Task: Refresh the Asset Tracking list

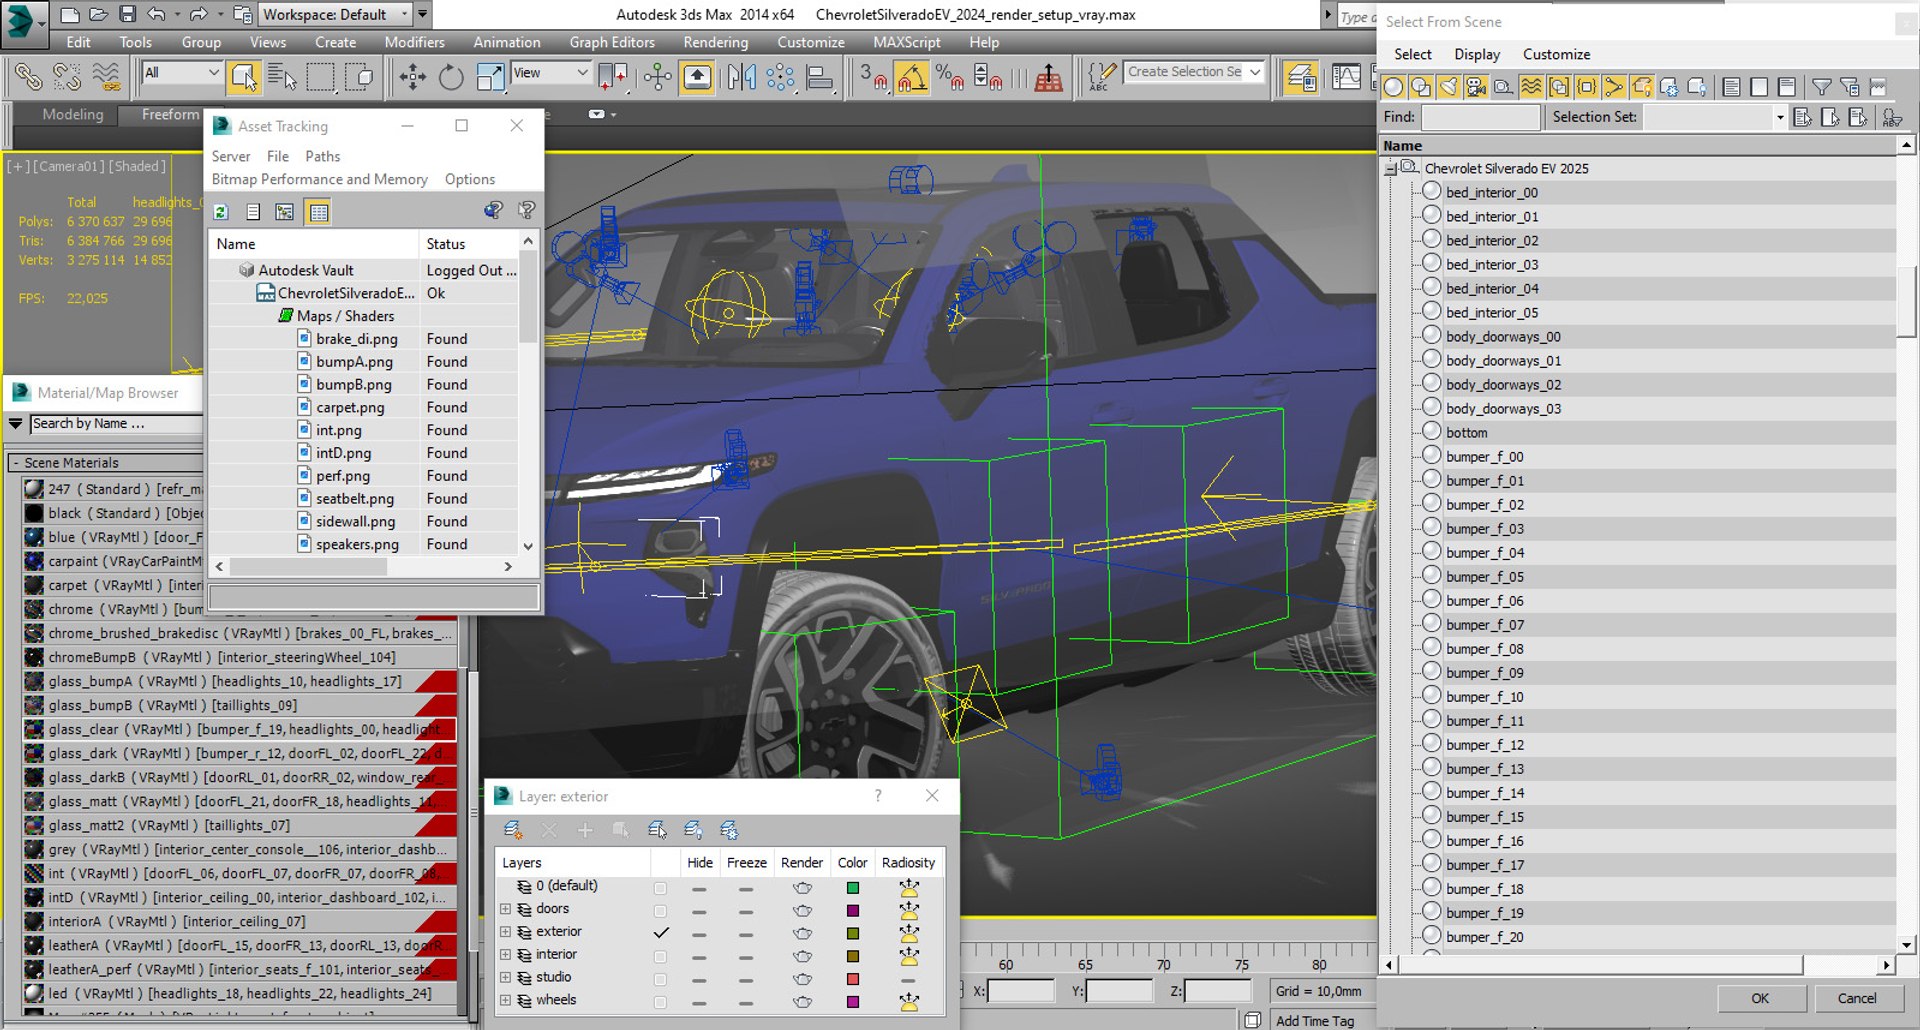Action: [222, 212]
